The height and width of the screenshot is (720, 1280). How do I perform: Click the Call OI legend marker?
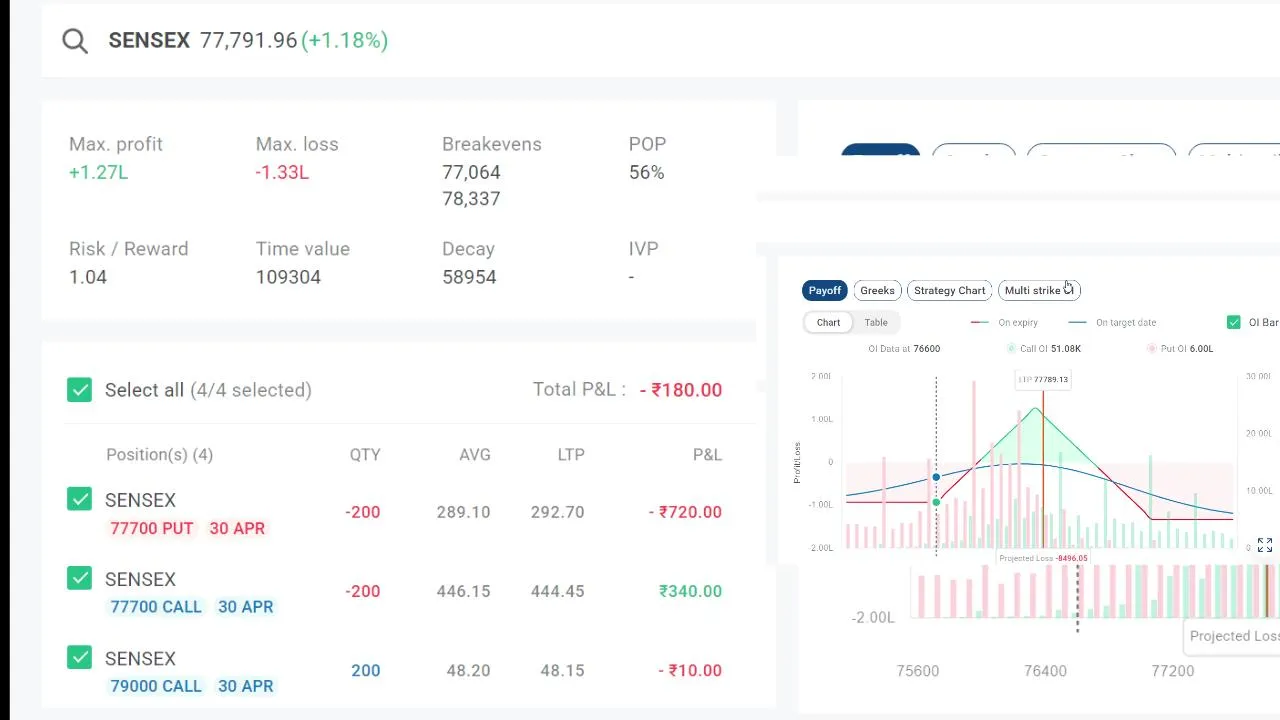[1011, 349]
